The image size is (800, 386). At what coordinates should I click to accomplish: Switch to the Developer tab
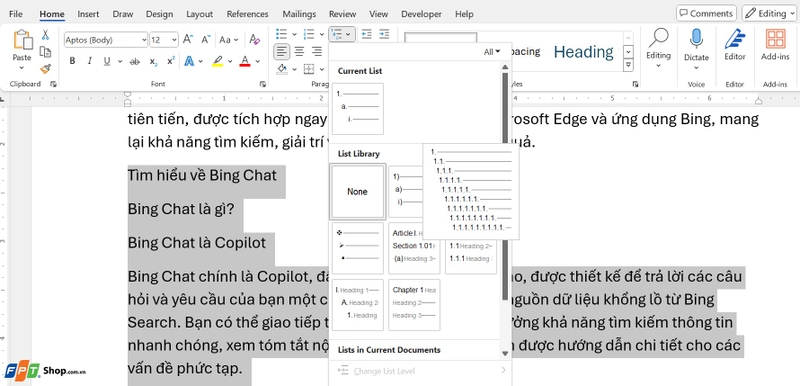click(421, 14)
